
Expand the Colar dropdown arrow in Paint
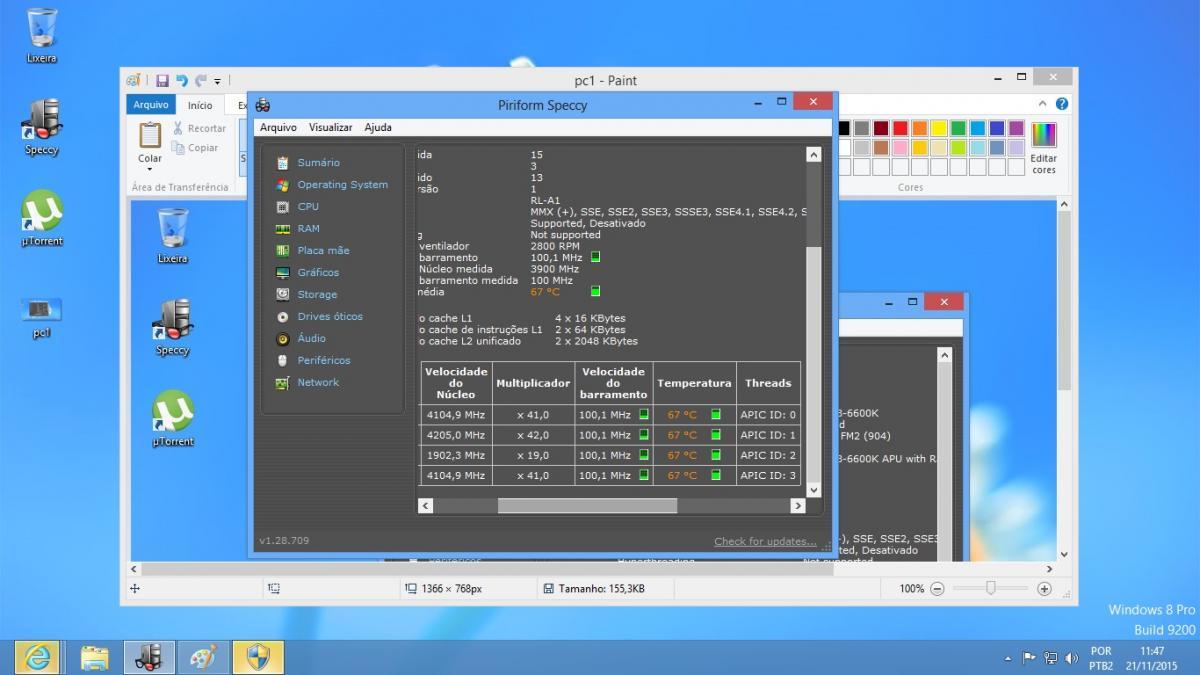coord(150,168)
